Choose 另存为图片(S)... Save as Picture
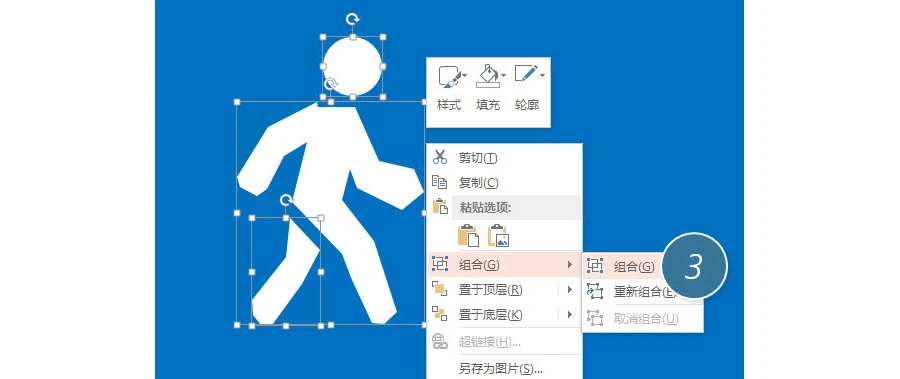The image size is (900, 379). 501,369
